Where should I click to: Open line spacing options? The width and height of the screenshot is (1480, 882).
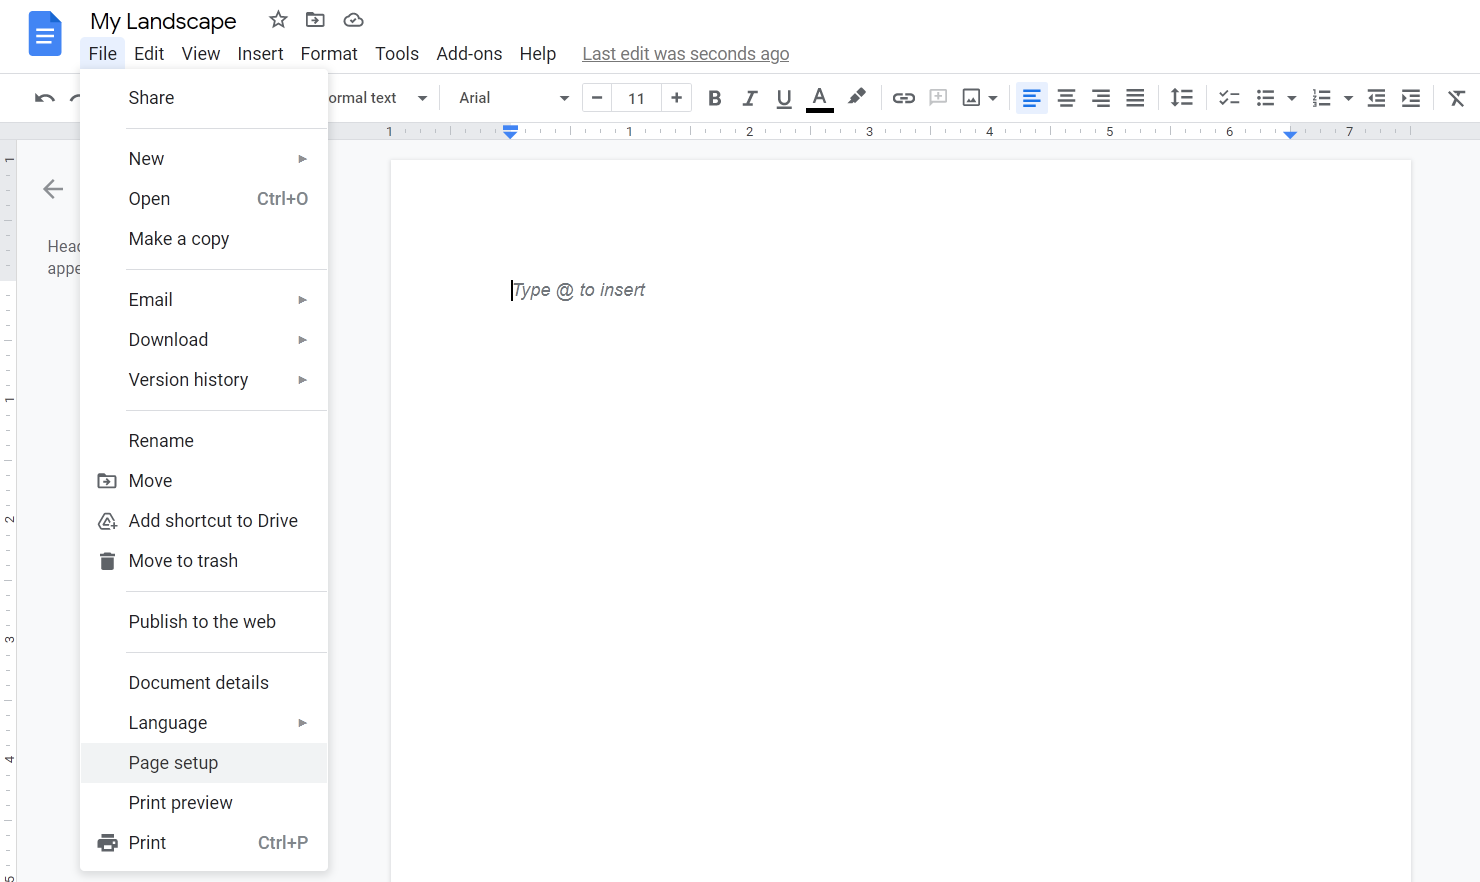coord(1181,97)
